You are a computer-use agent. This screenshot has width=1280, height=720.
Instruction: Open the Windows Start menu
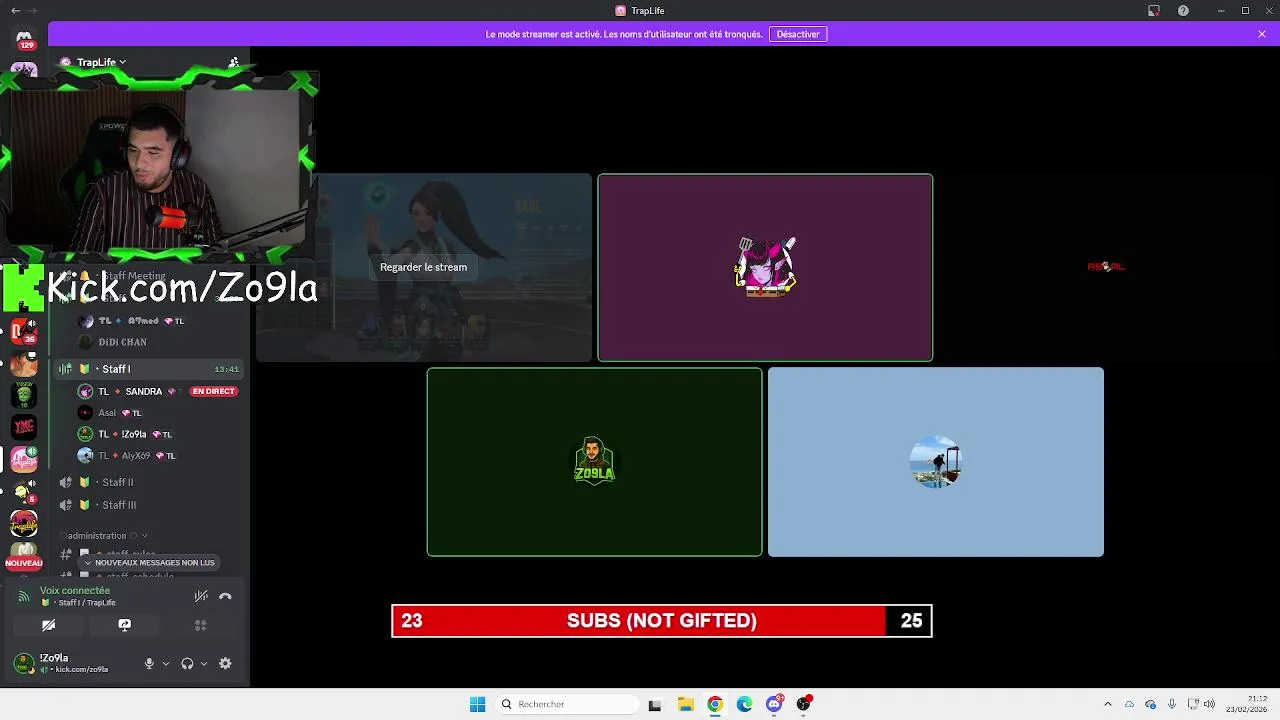coord(477,704)
